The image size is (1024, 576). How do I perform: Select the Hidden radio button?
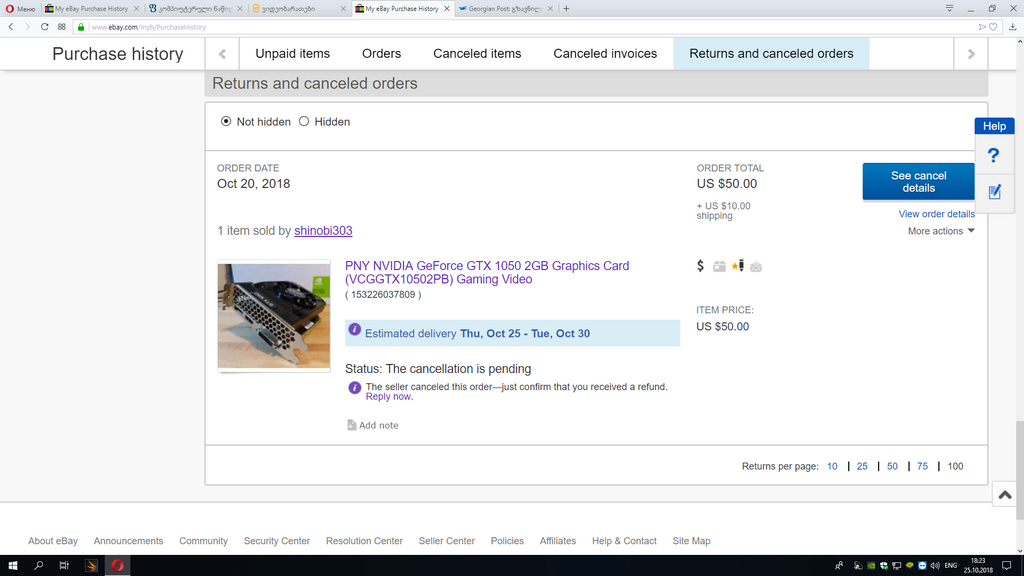pos(304,121)
